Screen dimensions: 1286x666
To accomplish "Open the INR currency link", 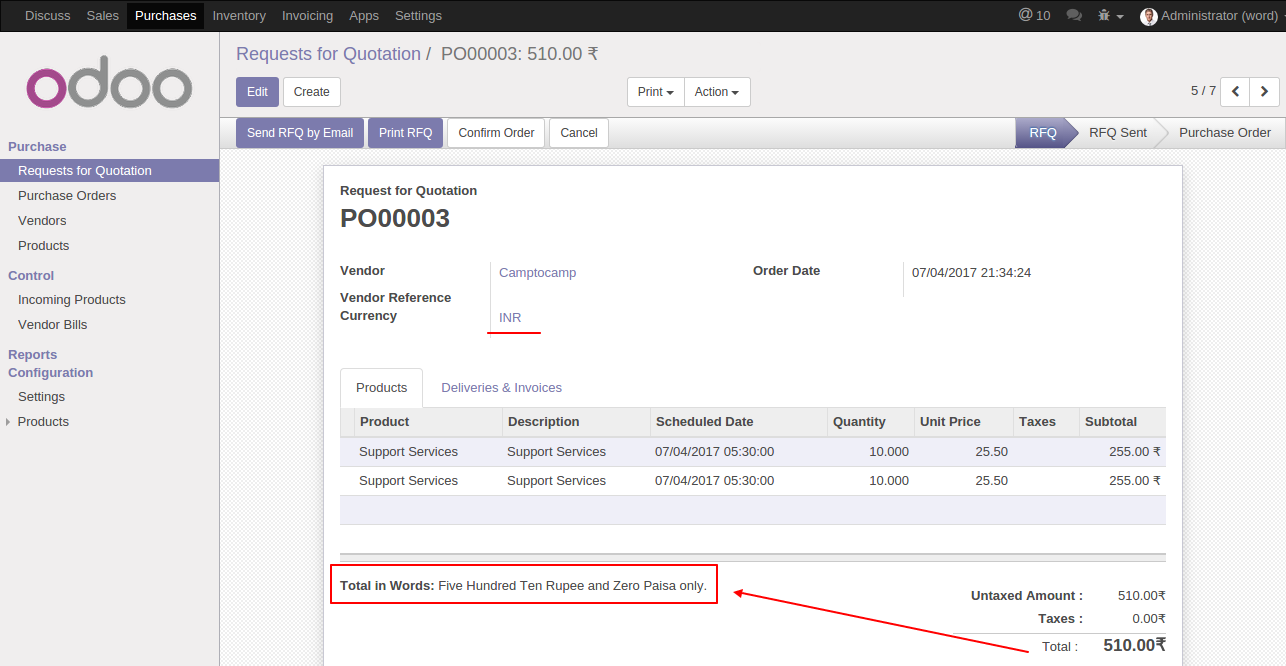I will click(x=510, y=318).
